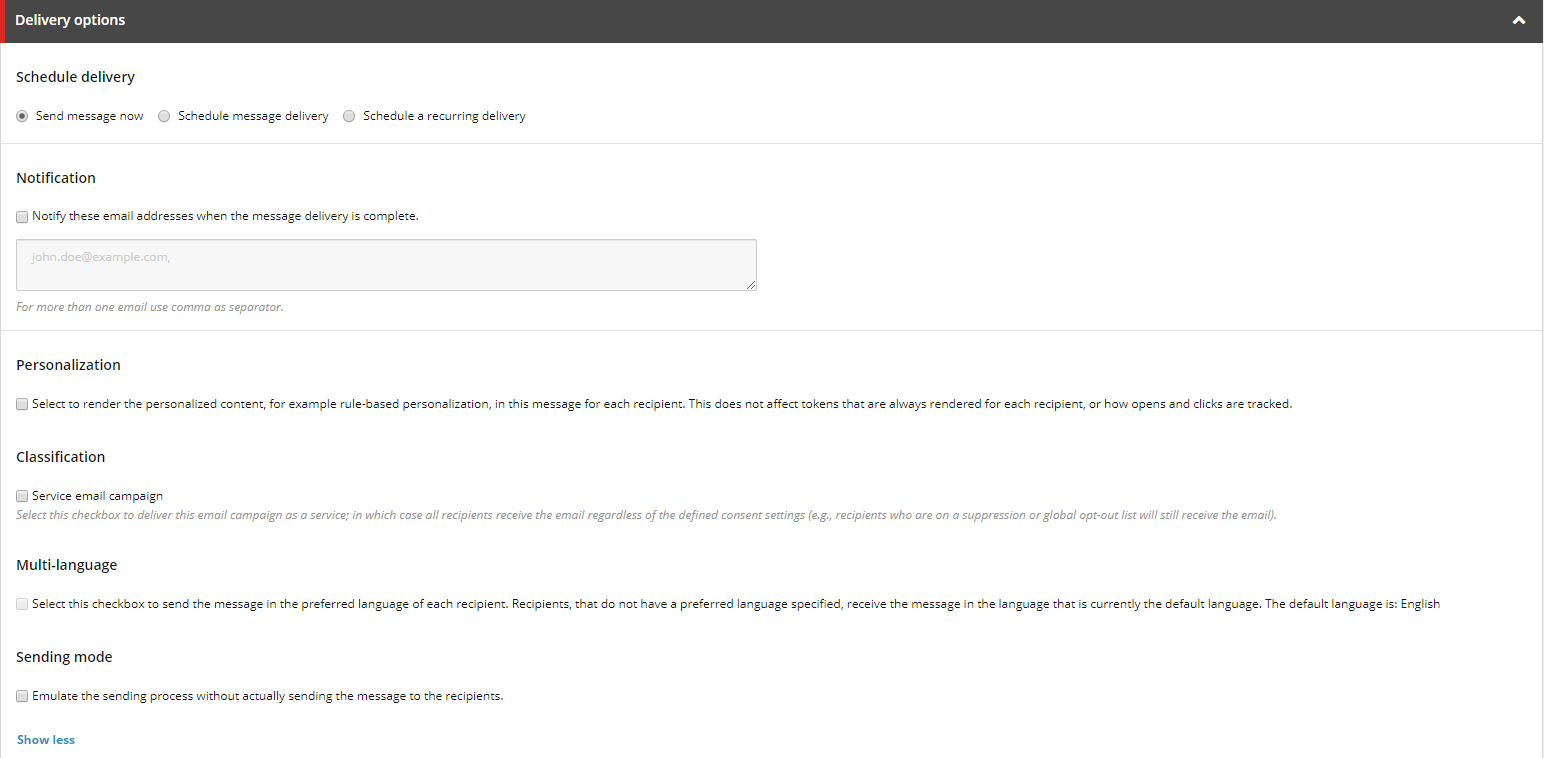Enable rendering of personalized content per recipient
The image size is (1544, 758).
21,403
